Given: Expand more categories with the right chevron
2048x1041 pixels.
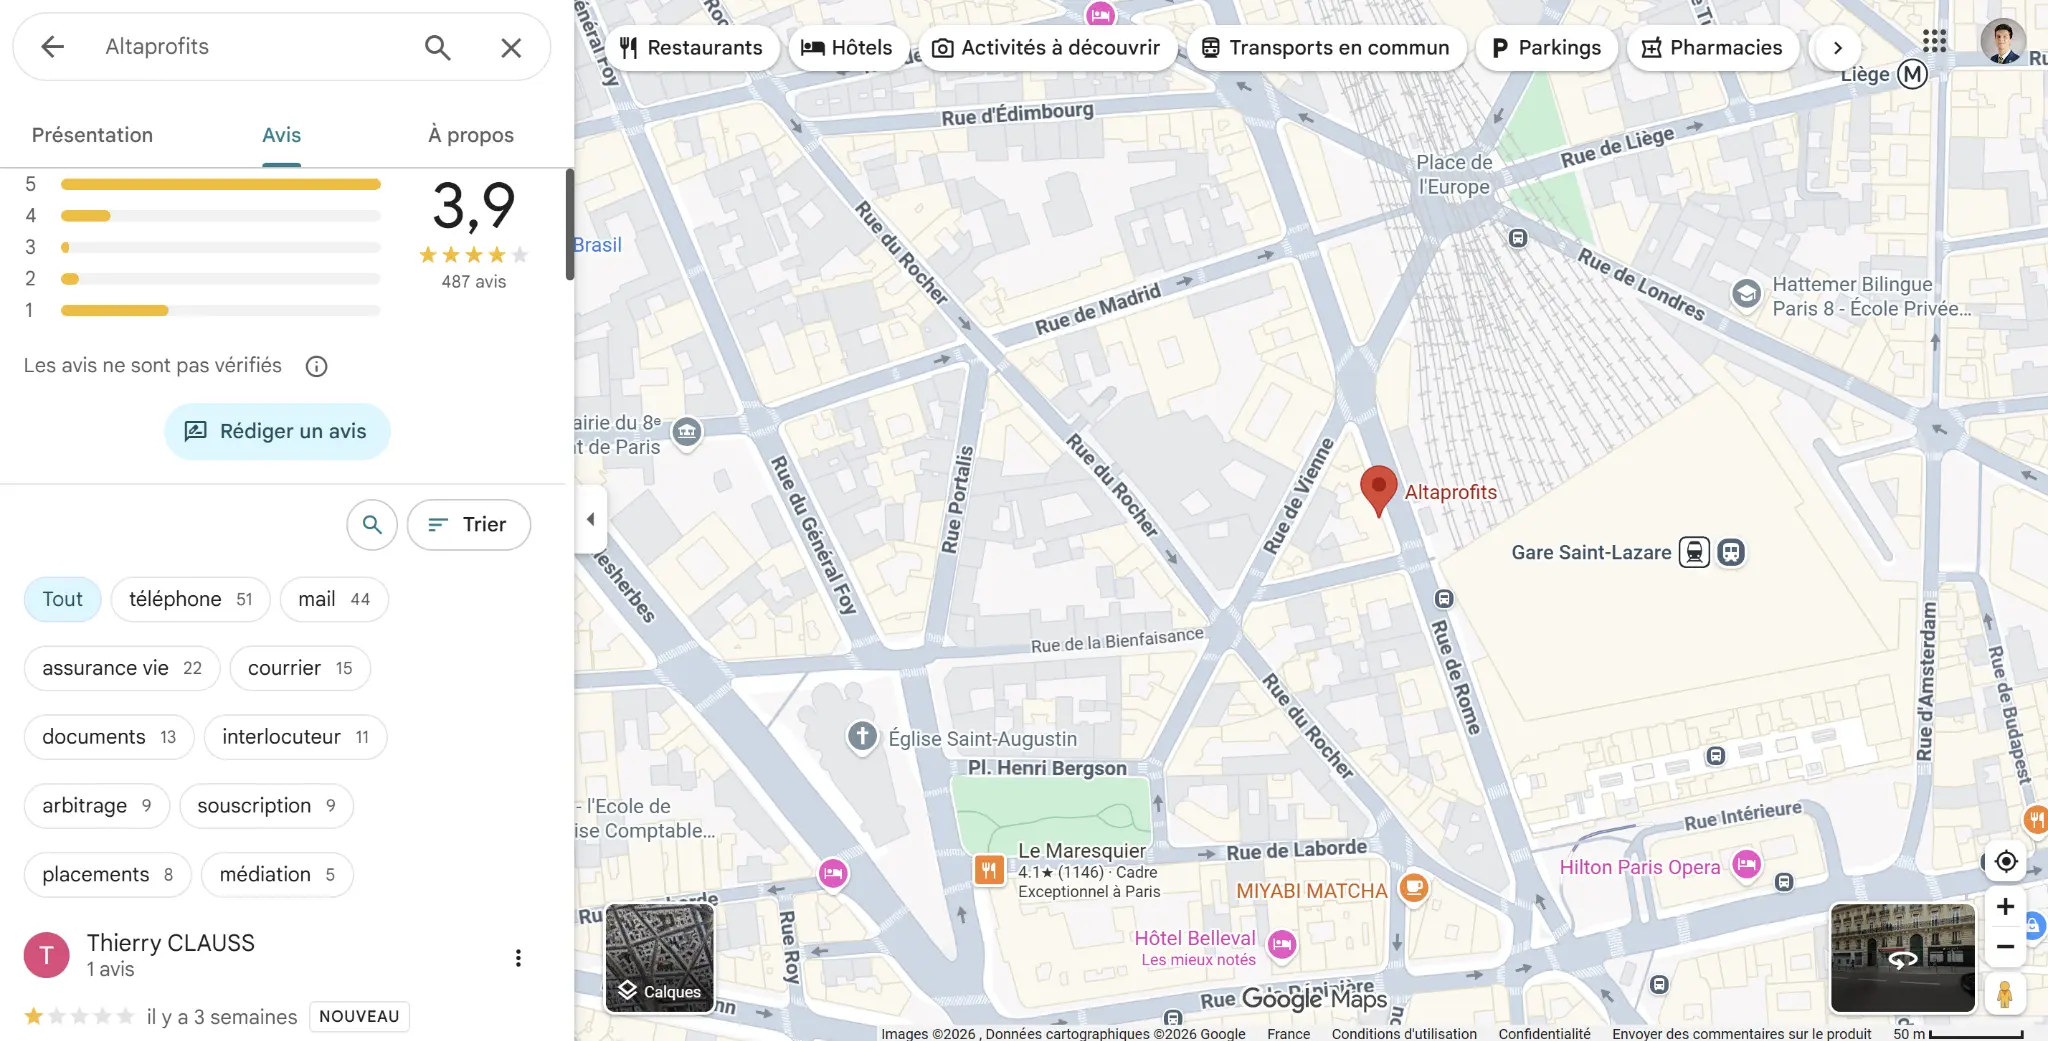Looking at the screenshot, I should click(1837, 48).
